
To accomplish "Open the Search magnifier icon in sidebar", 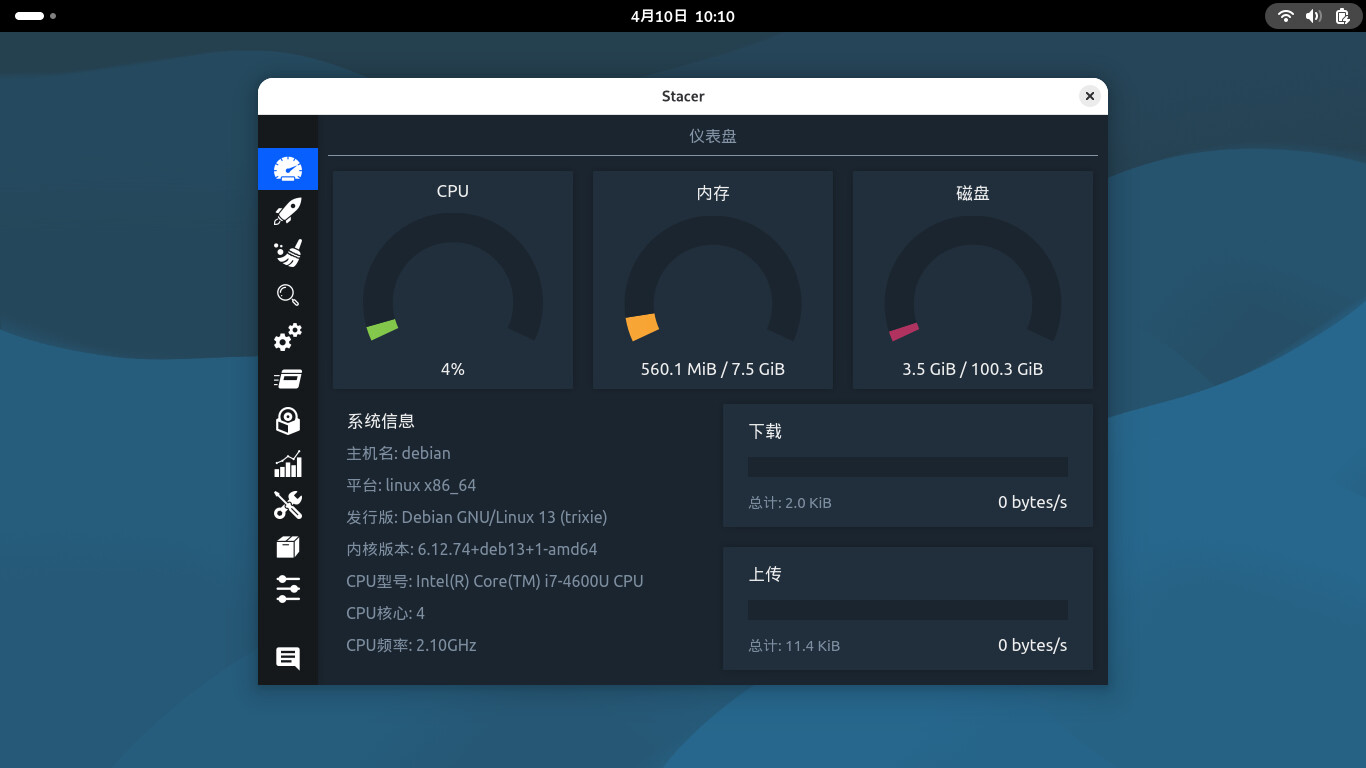I will pyautogui.click(x=288, y=295).
